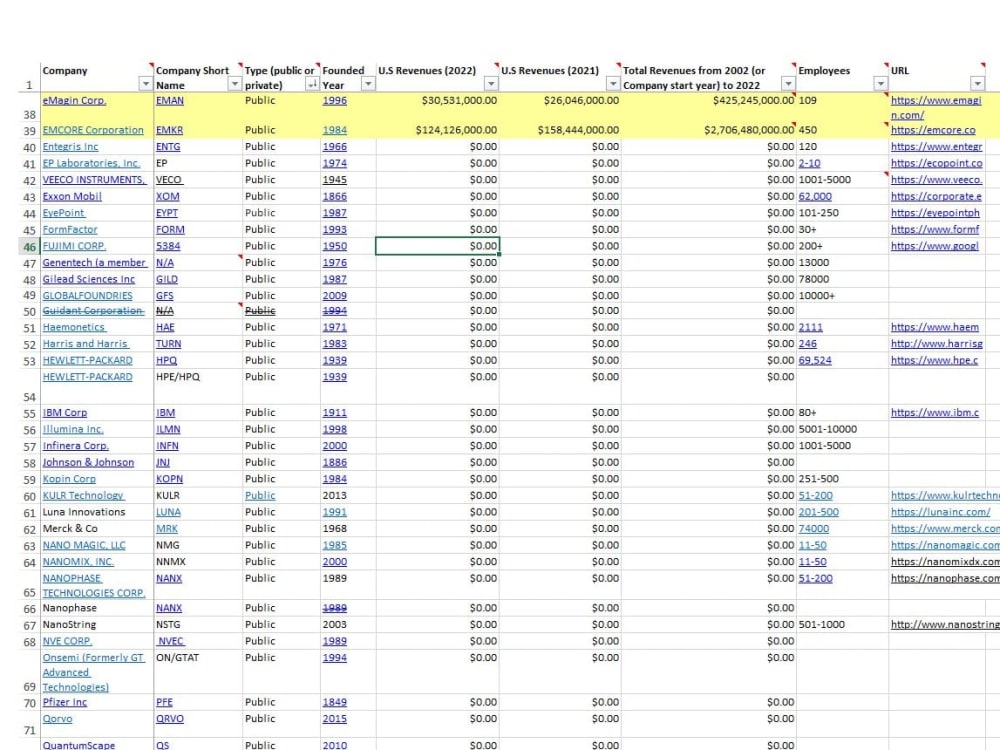Open the Employees column filter dropdown
The height and width of the screenshot is (750, 1000).
880,84
